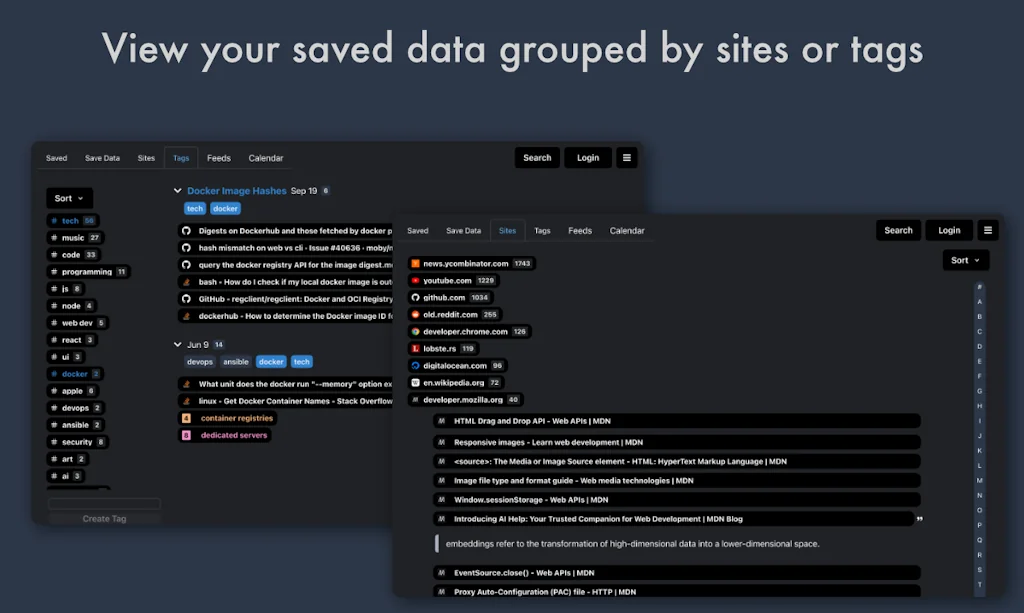1024x613 pixels.
Task: Open the hamburger menu next to Login
Action: 988,230
